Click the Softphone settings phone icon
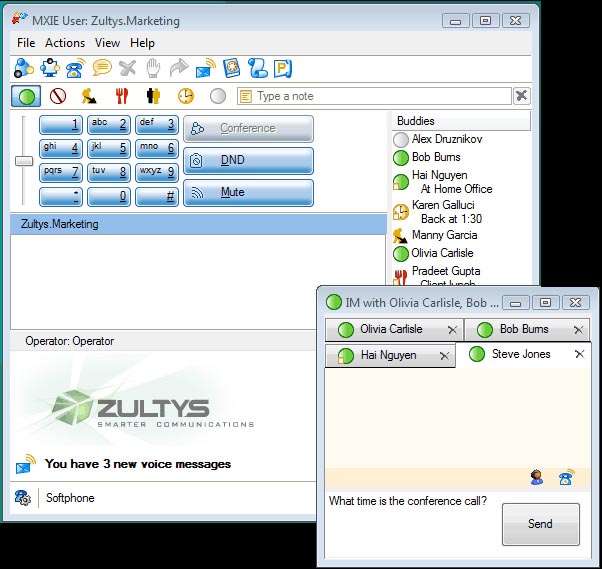 coord(23,498)
